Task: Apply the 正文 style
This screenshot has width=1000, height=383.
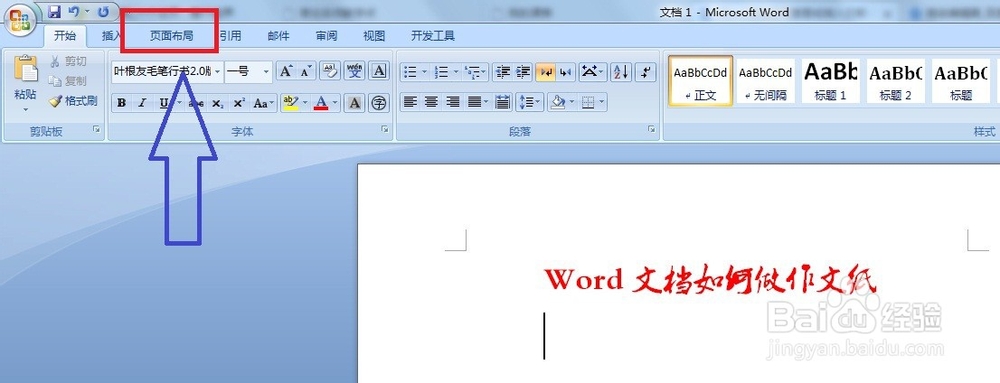Action: coord(700,81)
